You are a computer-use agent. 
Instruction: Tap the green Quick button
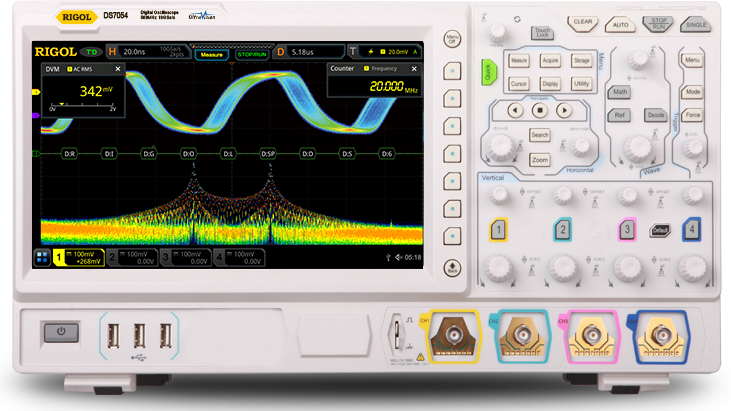click(488, 72)
